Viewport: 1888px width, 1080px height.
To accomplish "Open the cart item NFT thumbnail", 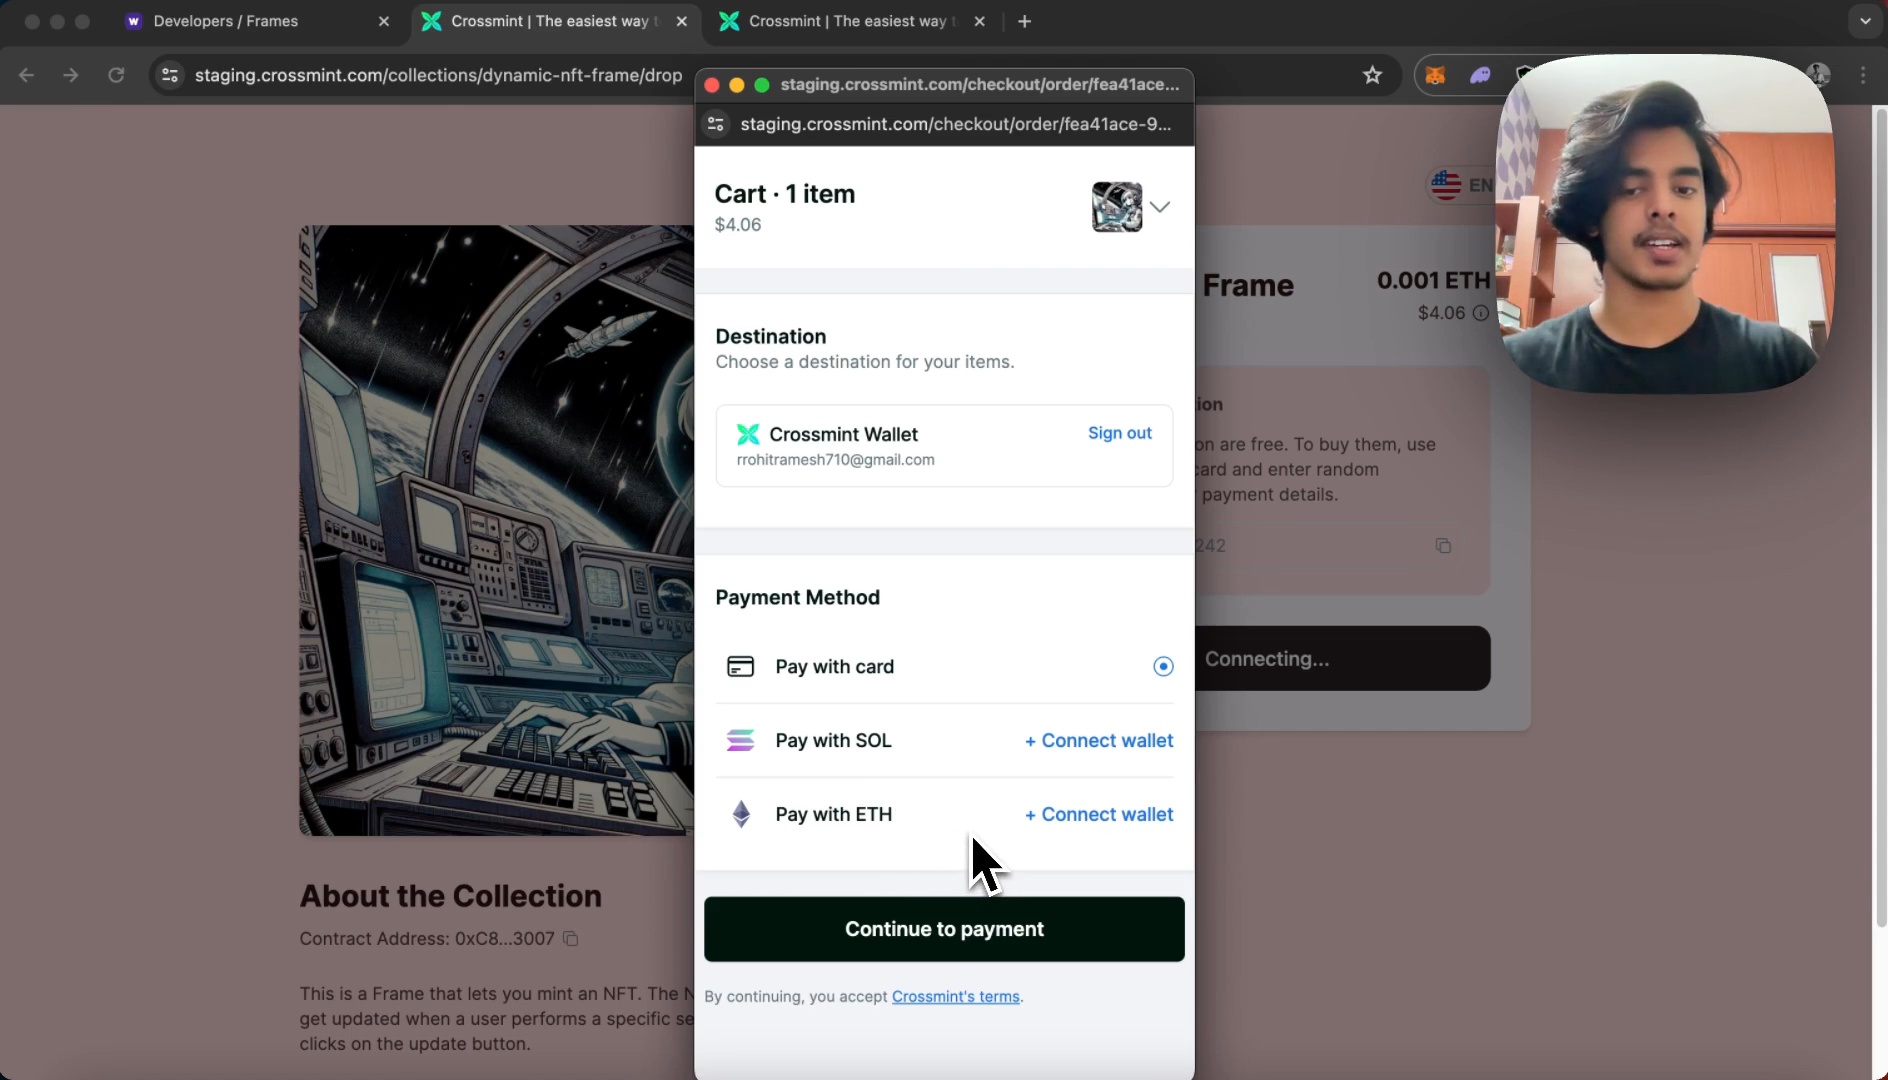I will coord(1117,207).
